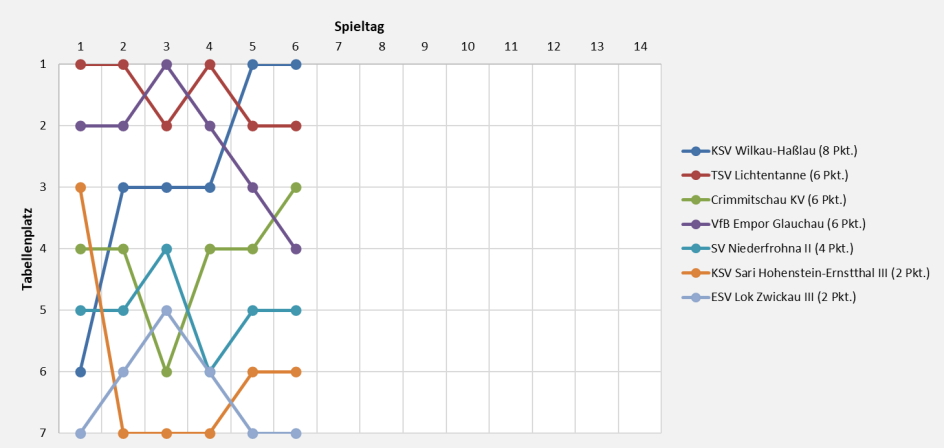The height and width of the screenshot is (448, 944).
Task: Select the orange marker at Spieltag 1, place 3
Action: point(80,188)
